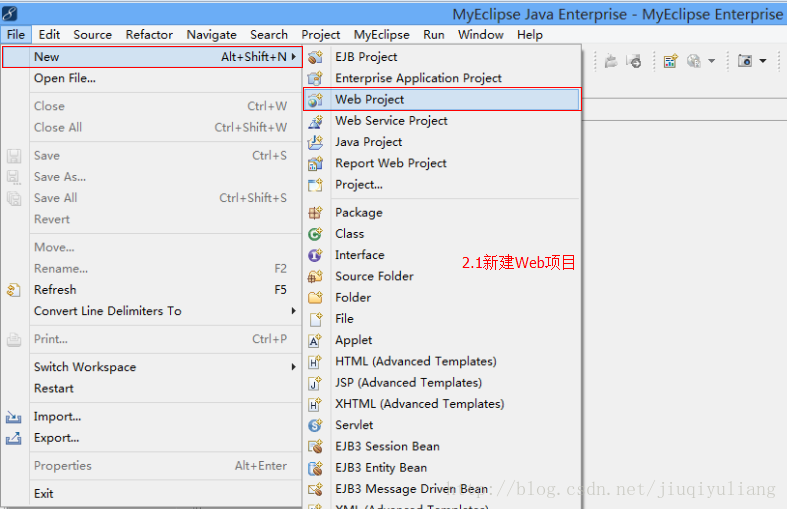Click the Applet icon
Viewport: 787px width, 509px height.
click(315, 340)
